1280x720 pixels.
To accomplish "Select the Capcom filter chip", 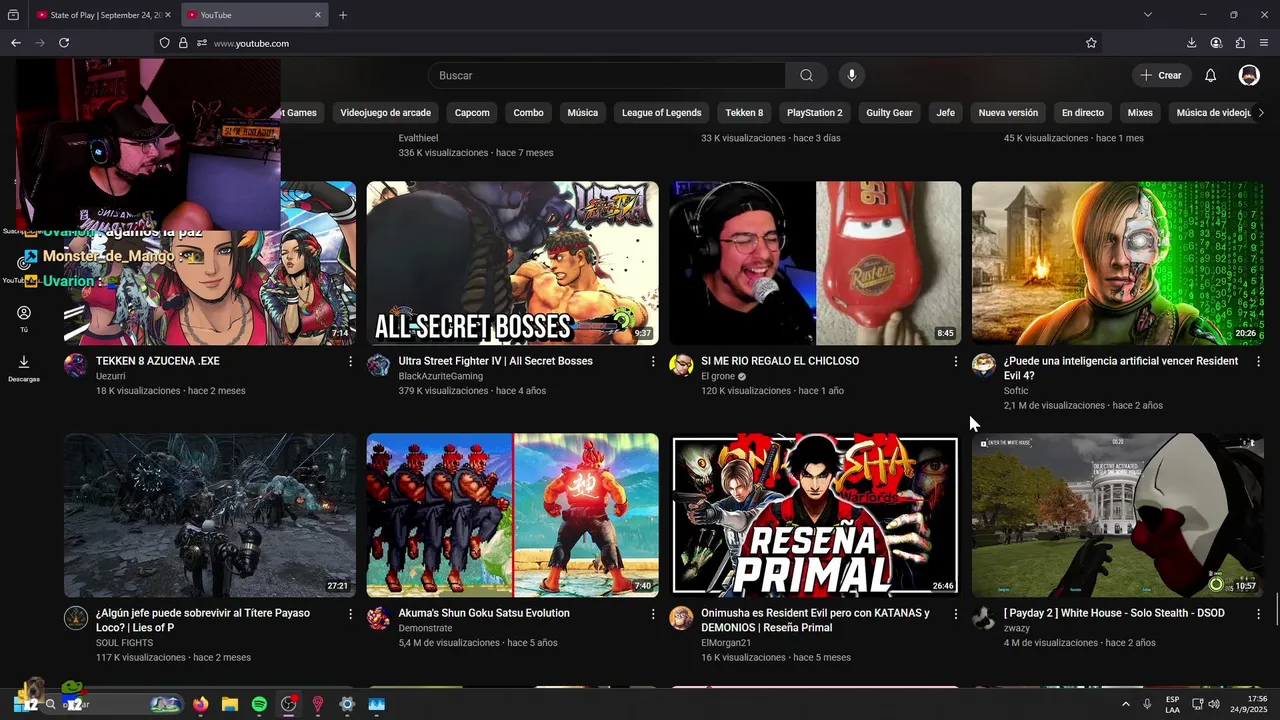I will [472, 113].
